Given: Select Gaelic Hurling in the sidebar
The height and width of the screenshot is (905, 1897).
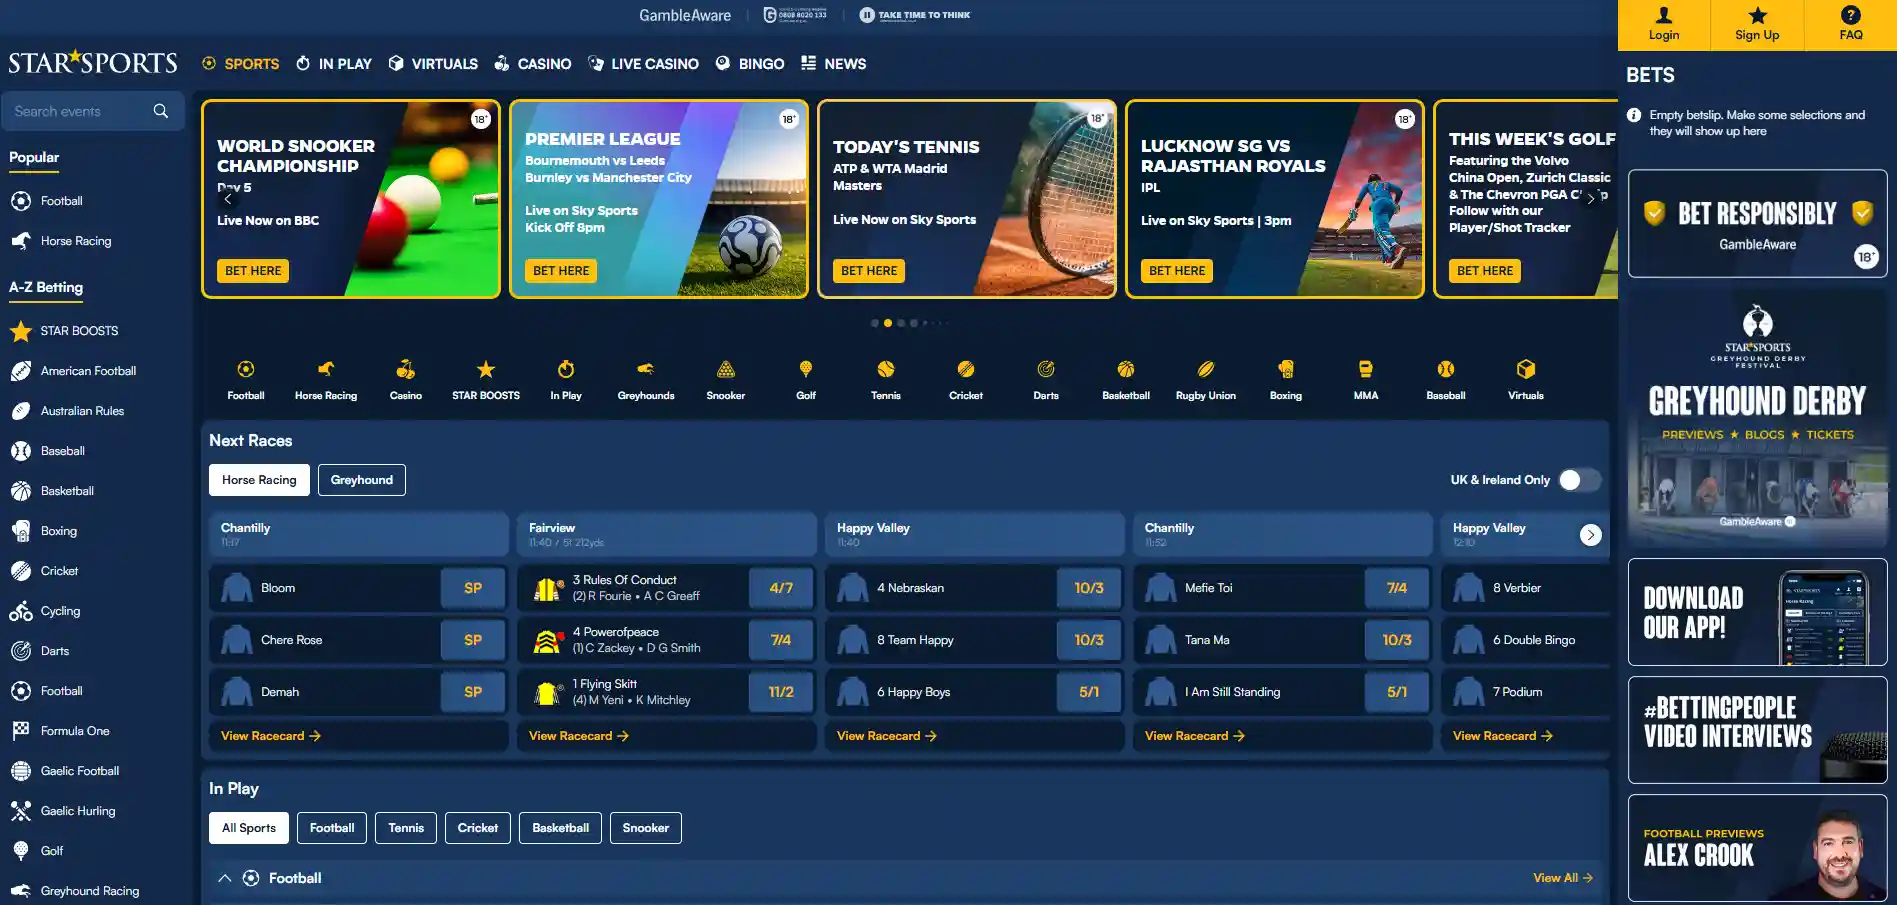Looking at the screenshot, I should [77, 811].
